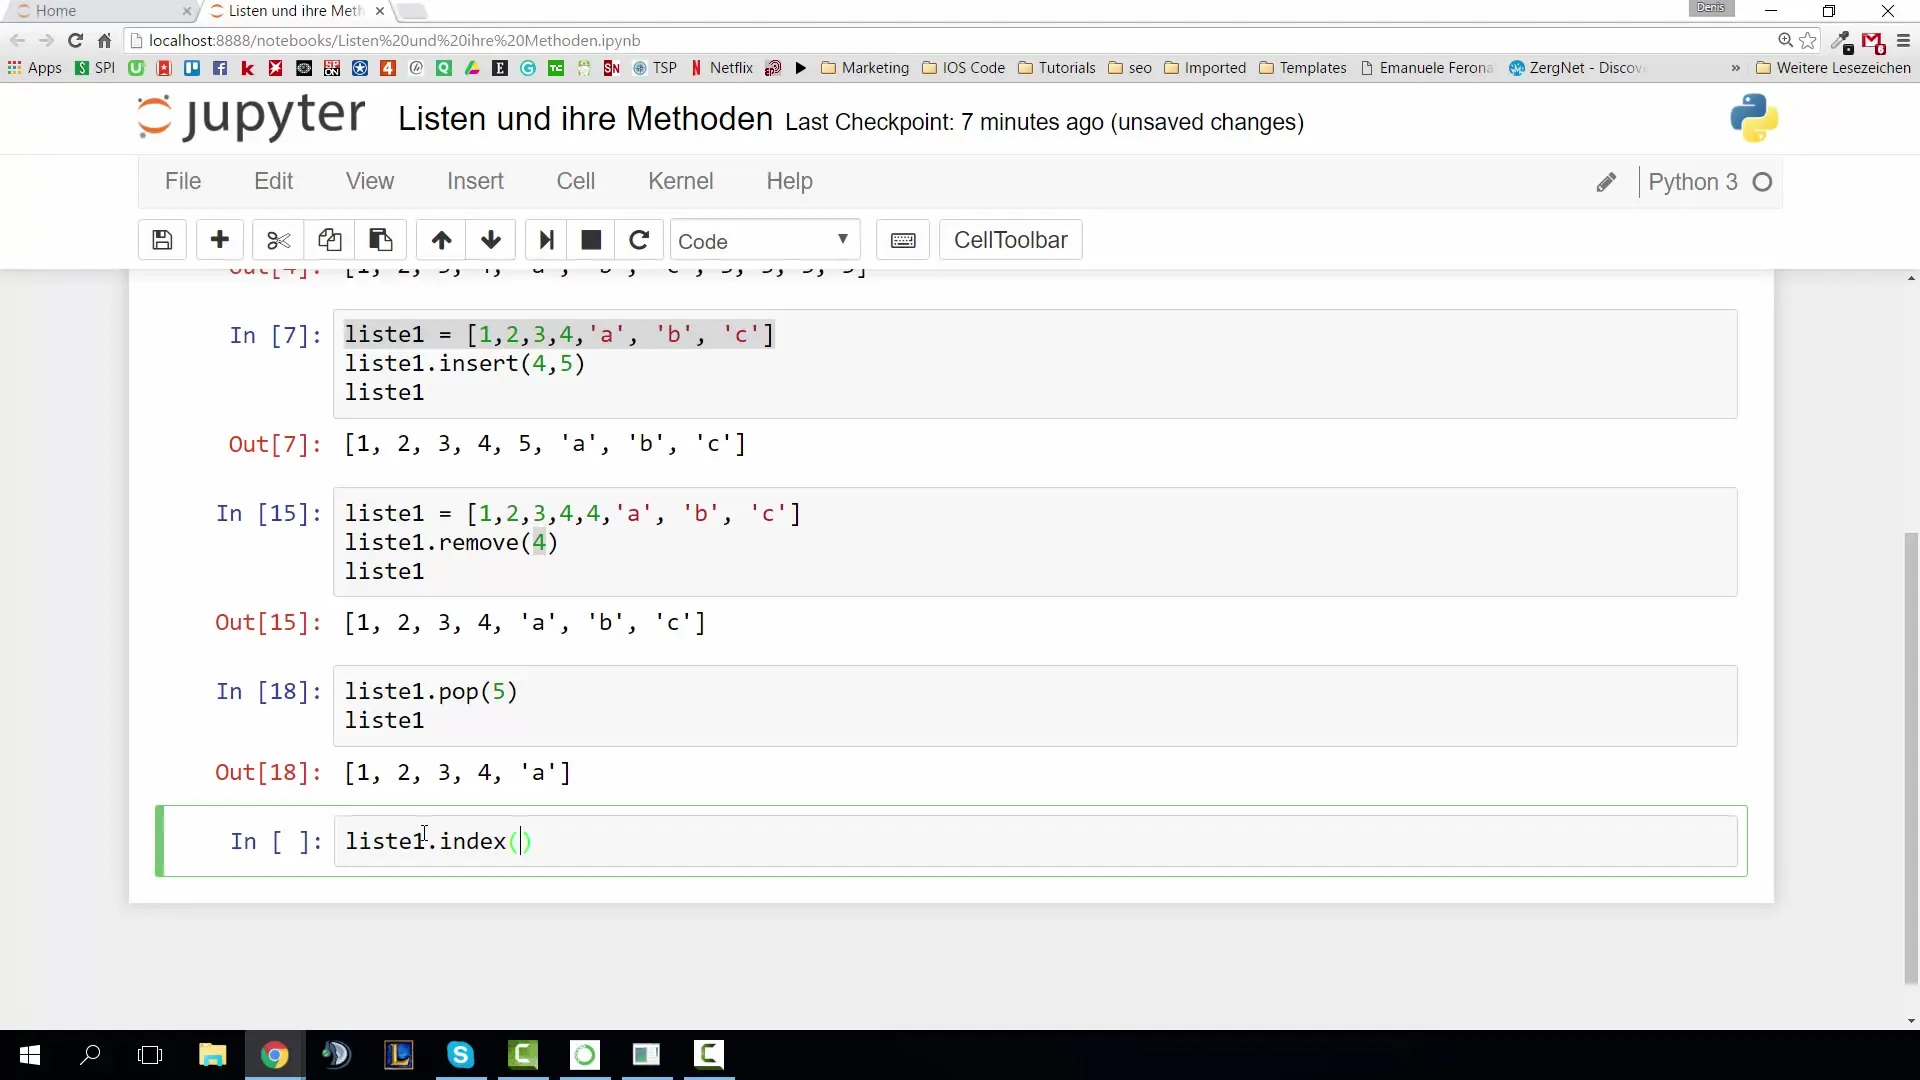This screenshot has height=1080, width=1920.
Task: Restart the kernel icon
Action: (639, 240)
